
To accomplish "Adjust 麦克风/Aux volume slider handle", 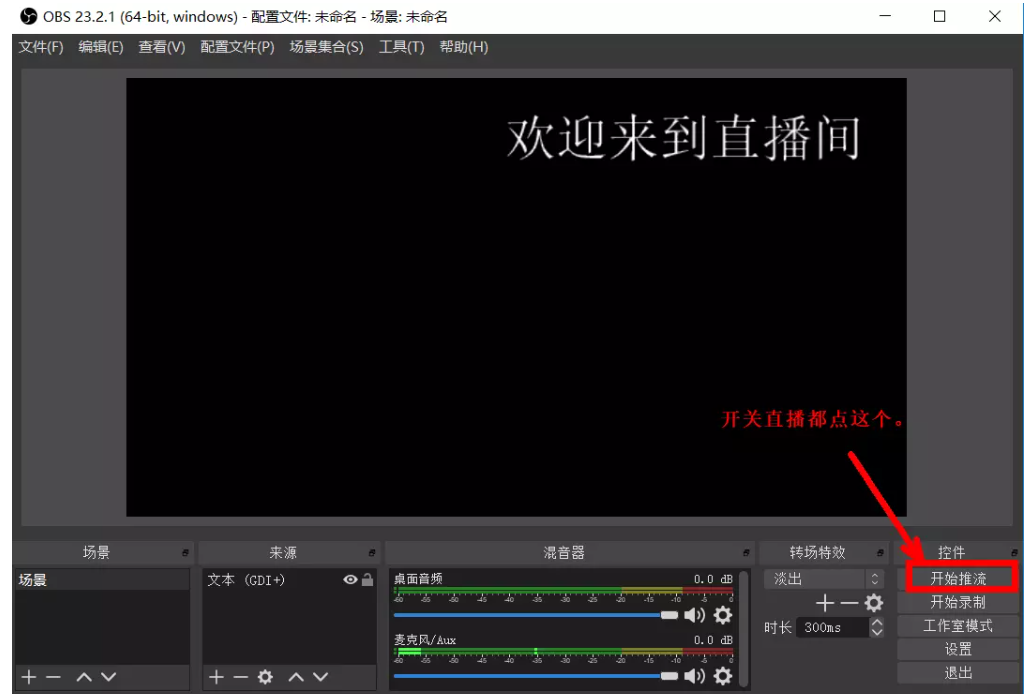I will pos(669,676).
